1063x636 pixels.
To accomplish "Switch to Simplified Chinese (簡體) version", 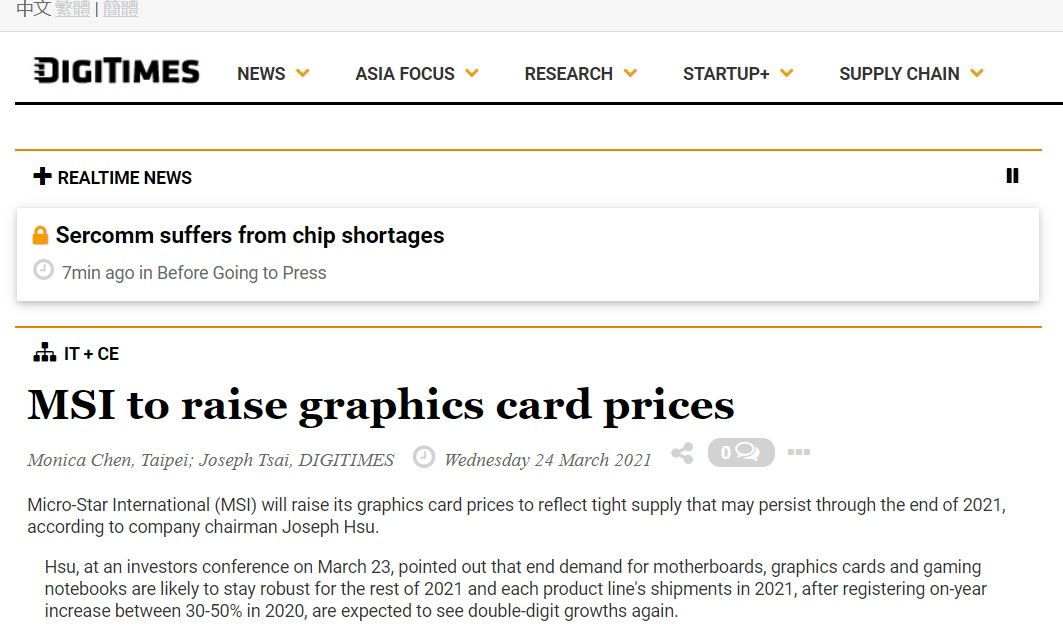I will pyautogui.click(x=121, y=9).
